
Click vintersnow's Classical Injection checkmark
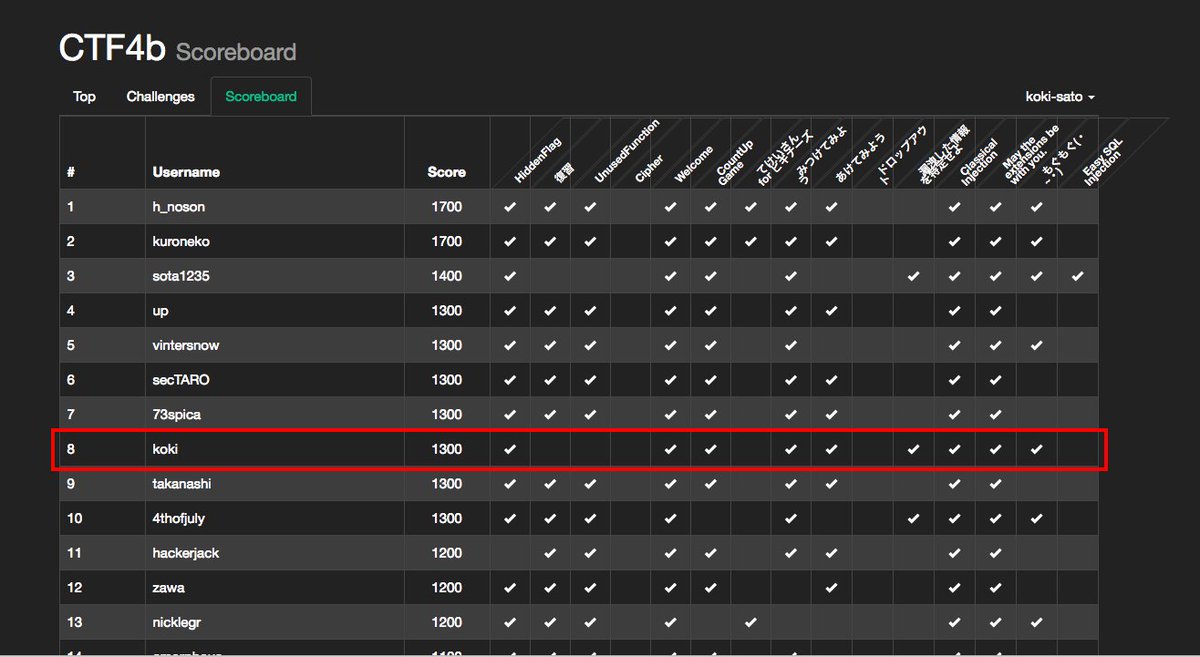pos(954,345)
